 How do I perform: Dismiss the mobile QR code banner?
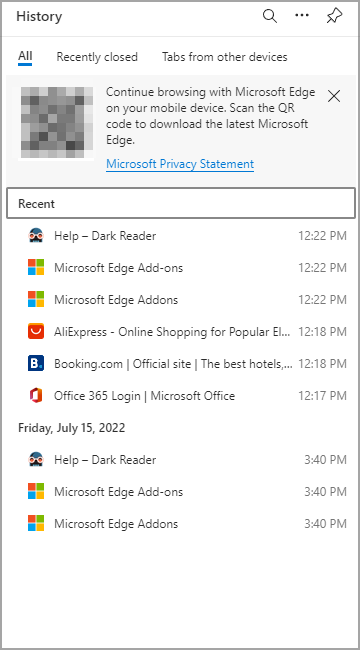334,96
